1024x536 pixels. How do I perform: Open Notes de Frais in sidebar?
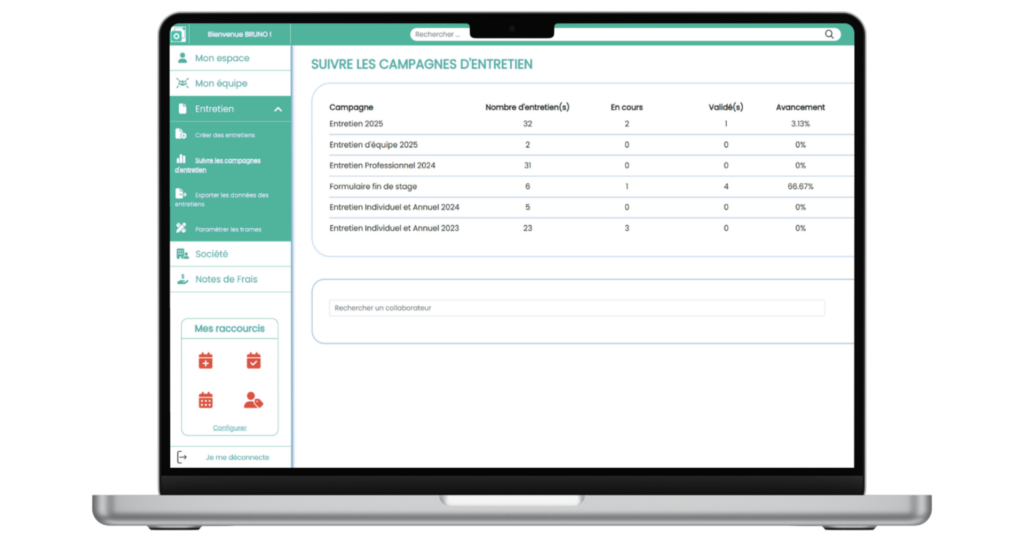[225, 279]
